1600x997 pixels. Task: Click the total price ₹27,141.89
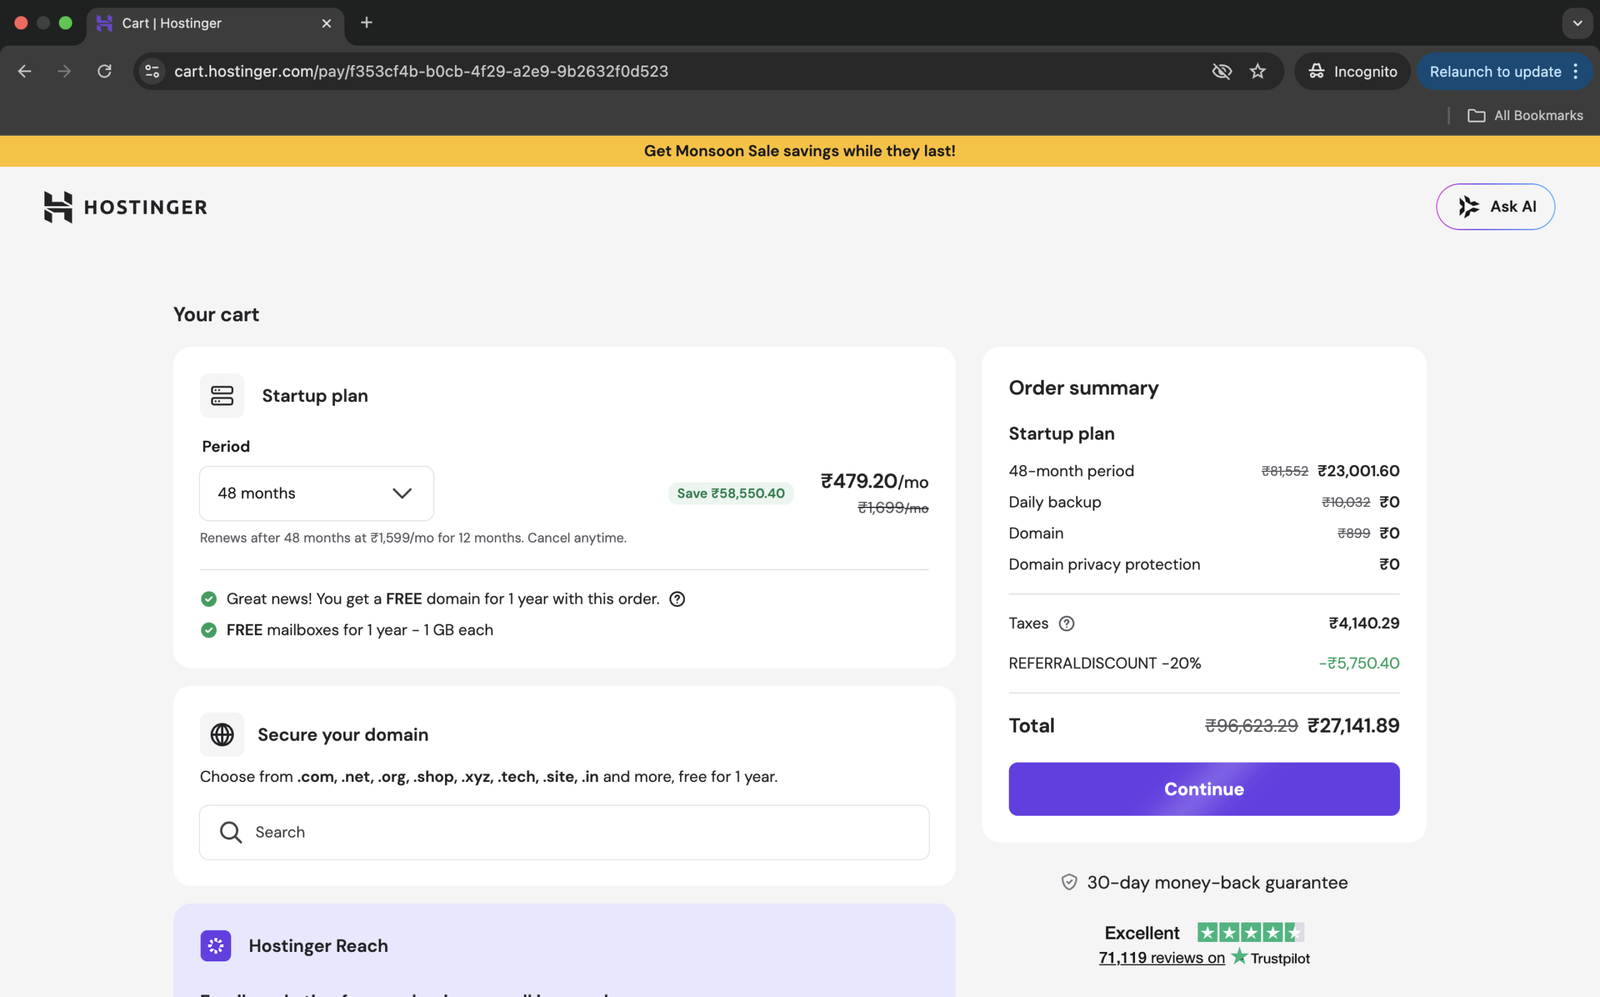pos(1353,726)
